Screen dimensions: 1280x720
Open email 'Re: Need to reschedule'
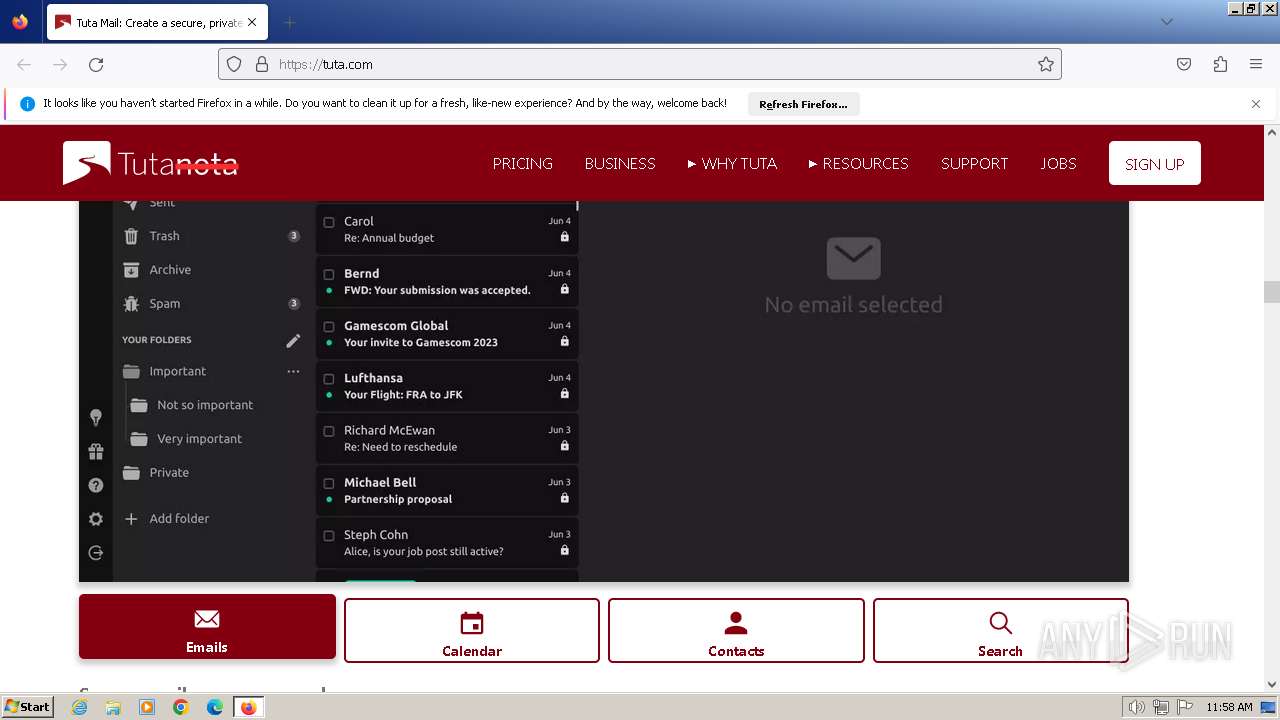[447, 438]
